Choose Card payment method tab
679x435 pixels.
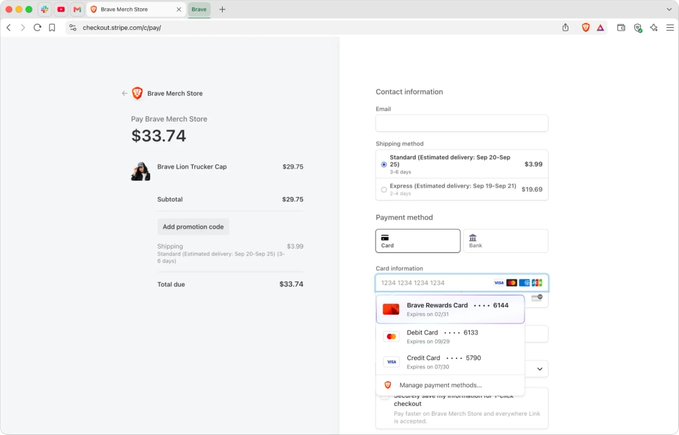(x=418, y=241)
